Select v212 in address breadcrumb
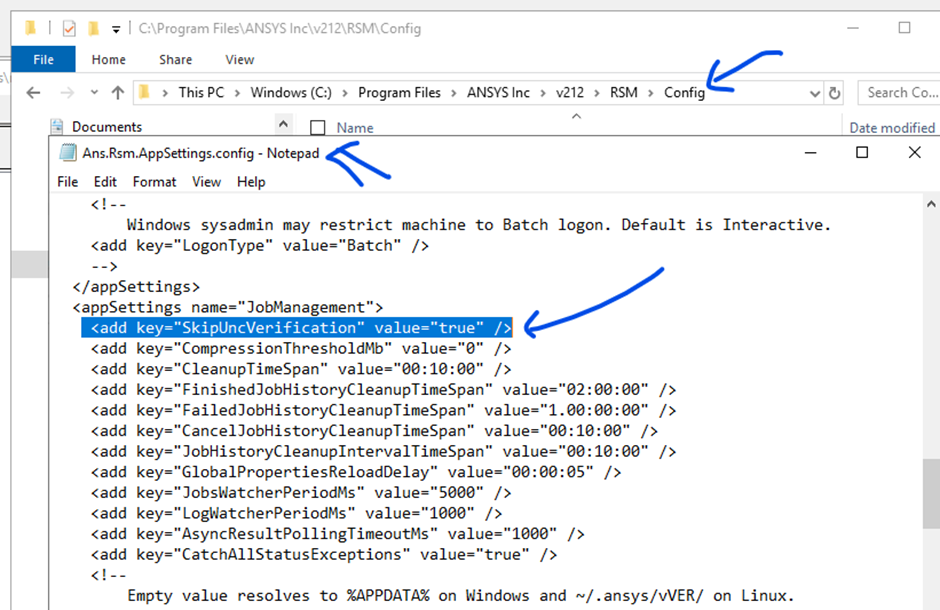The height and width of the screenshot is (610, 940). 570,92
